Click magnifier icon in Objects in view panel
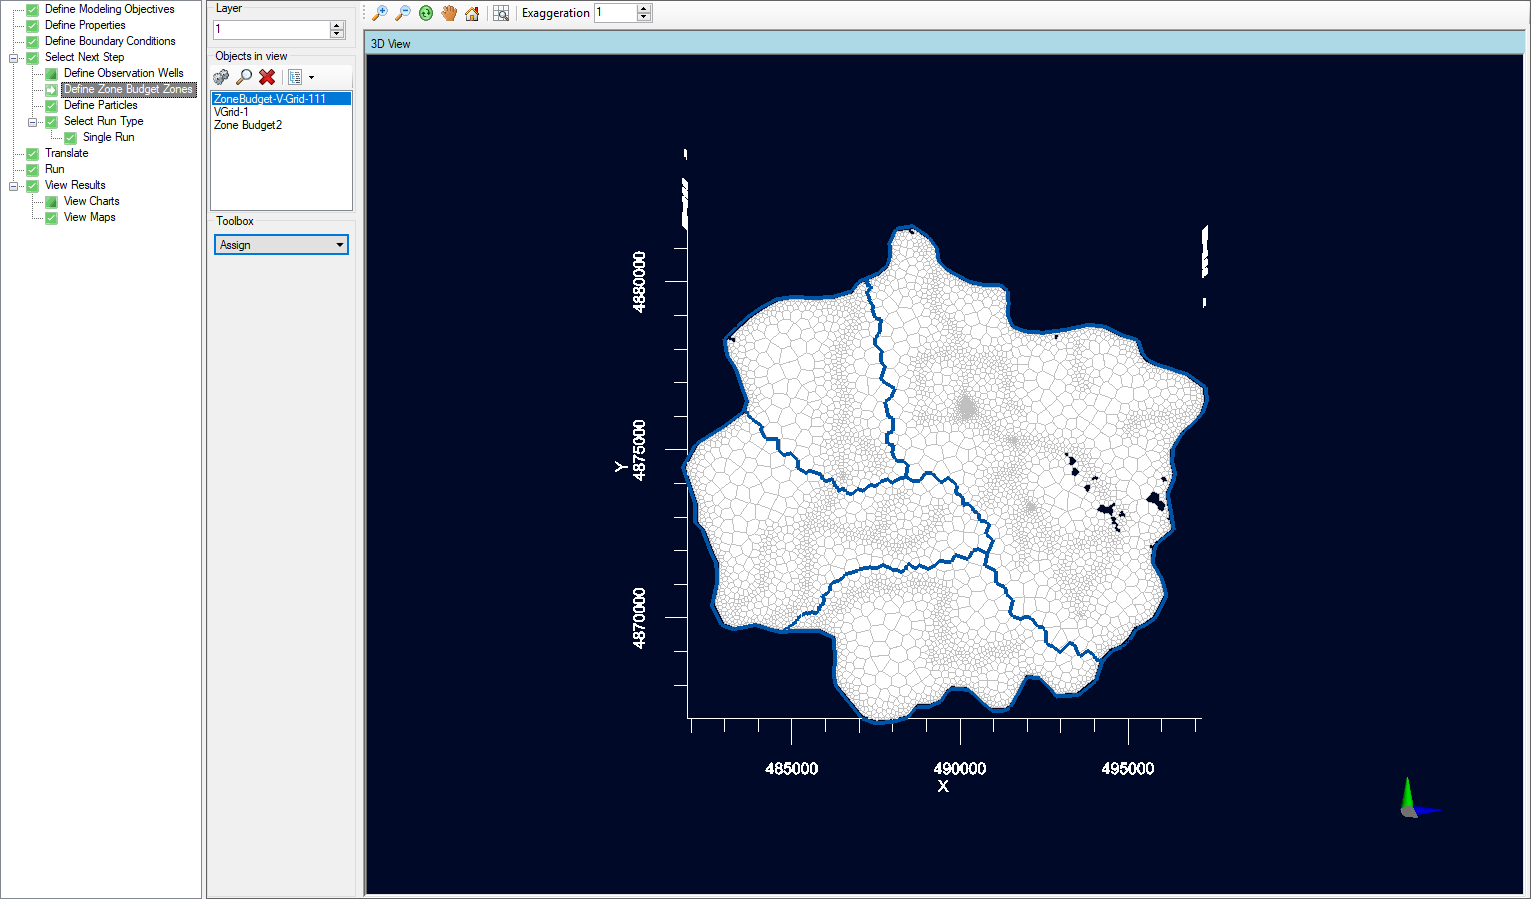This screenshot has width=1531, height=899. pyautogui.click(x=244, y=77)
